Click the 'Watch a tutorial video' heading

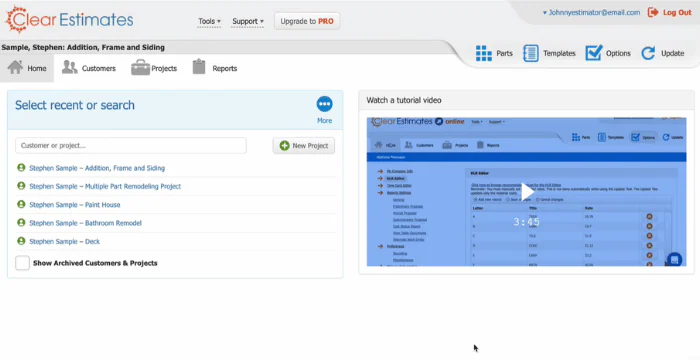tap(404, 100)
